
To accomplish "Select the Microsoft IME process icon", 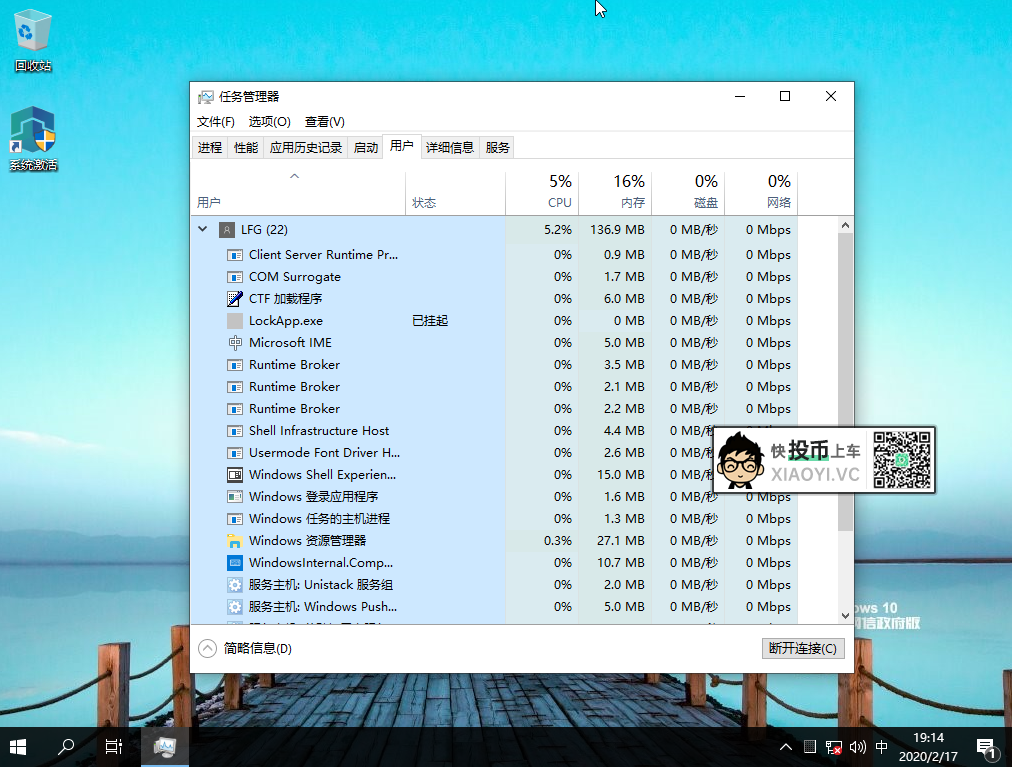I will pos(235,343).
